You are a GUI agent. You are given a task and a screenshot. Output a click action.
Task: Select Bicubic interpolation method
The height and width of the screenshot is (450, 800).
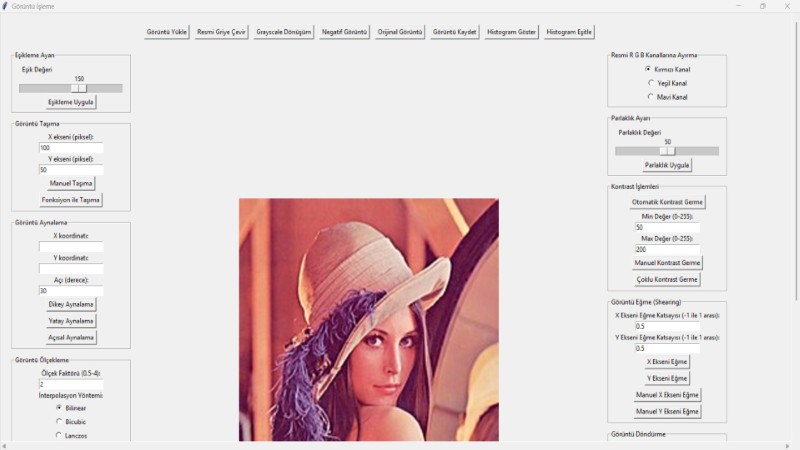coord(59,421)
